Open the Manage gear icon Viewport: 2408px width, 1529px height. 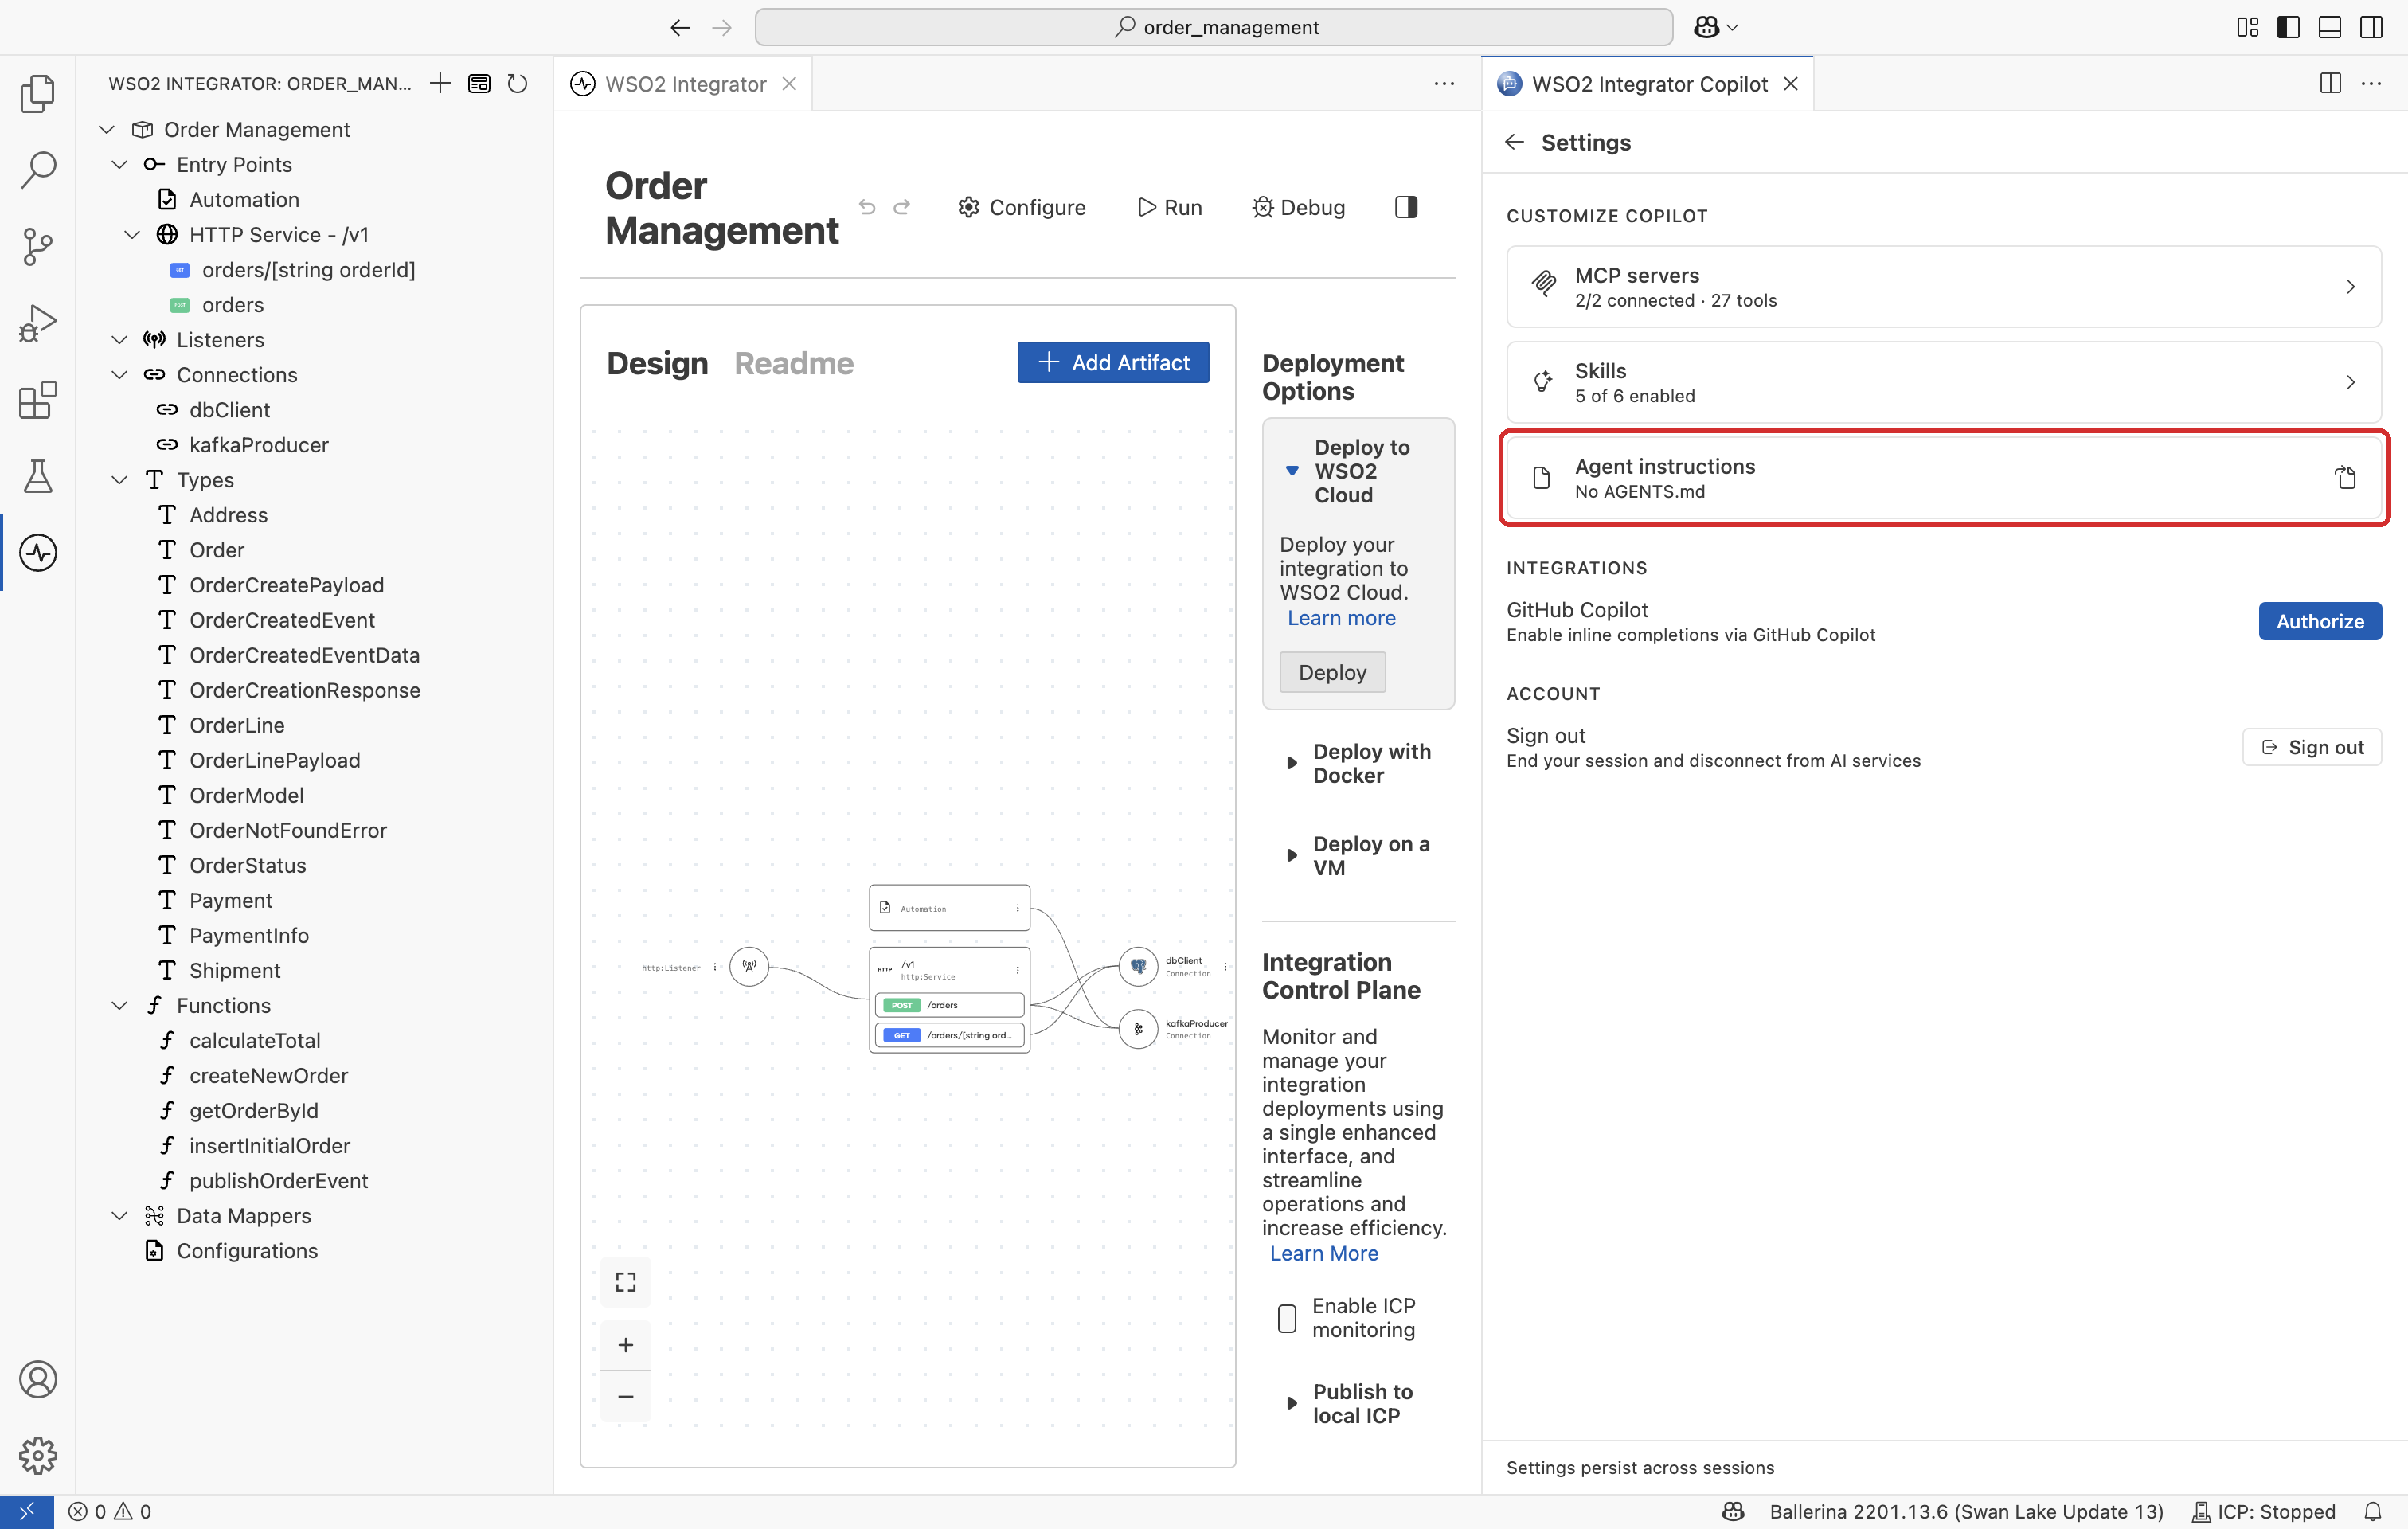[38, 1455]
